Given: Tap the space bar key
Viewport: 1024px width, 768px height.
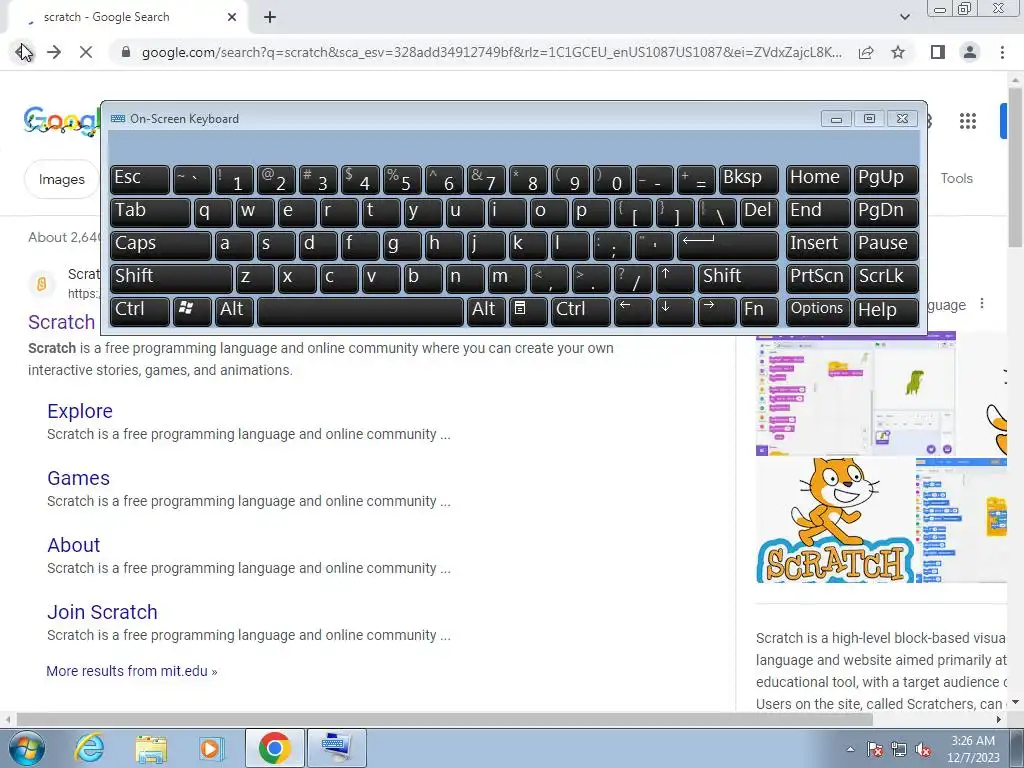Looking at the screenshot, I should pyautogui.click(x=360, y=310).
